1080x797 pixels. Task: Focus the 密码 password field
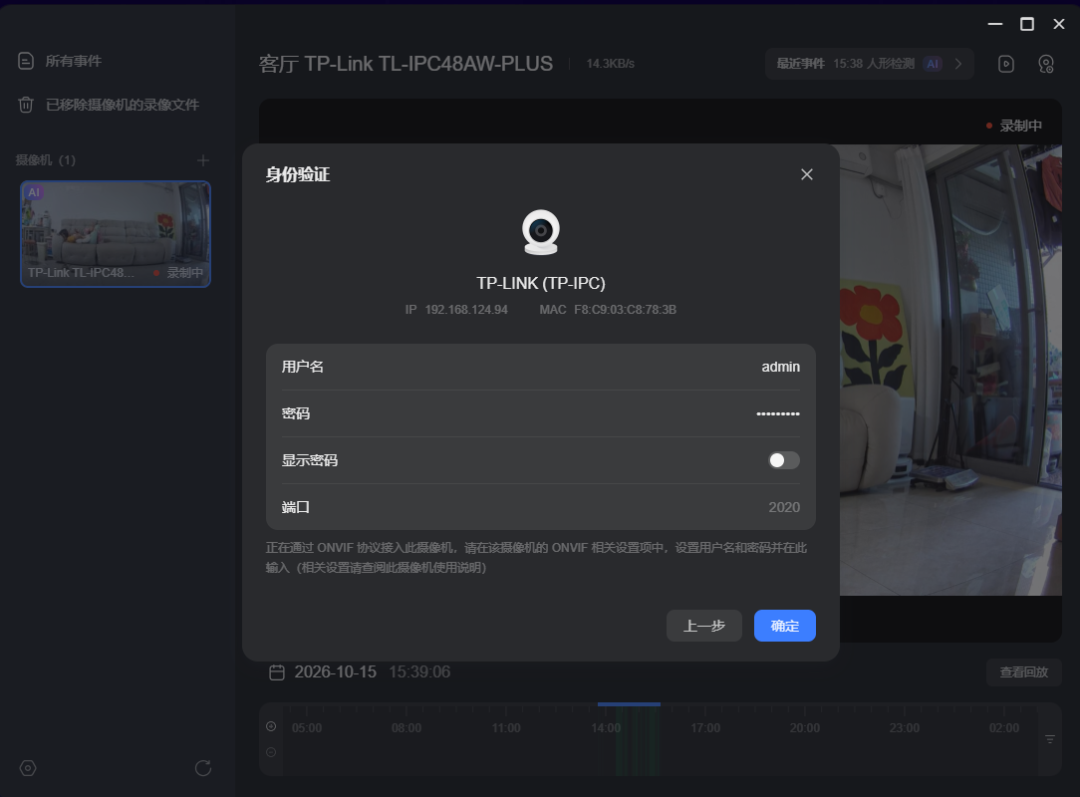(x=541, y=413)
